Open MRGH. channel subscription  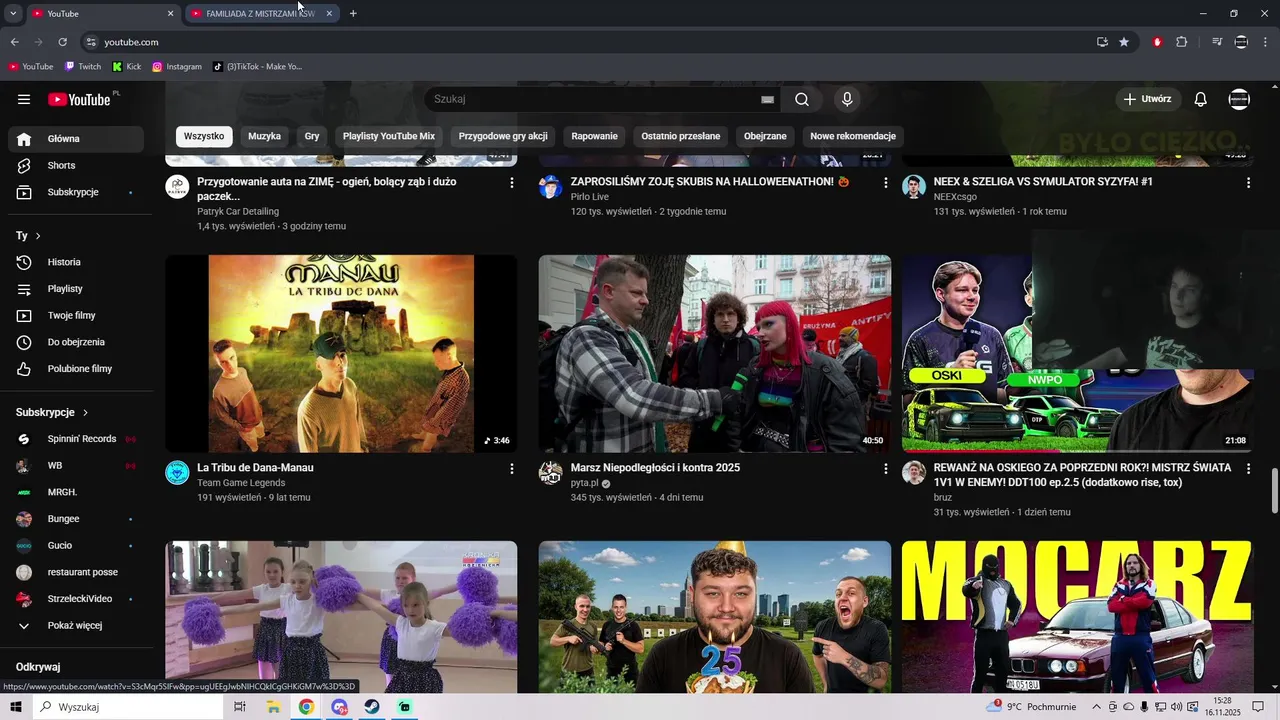tap(76, 492)
